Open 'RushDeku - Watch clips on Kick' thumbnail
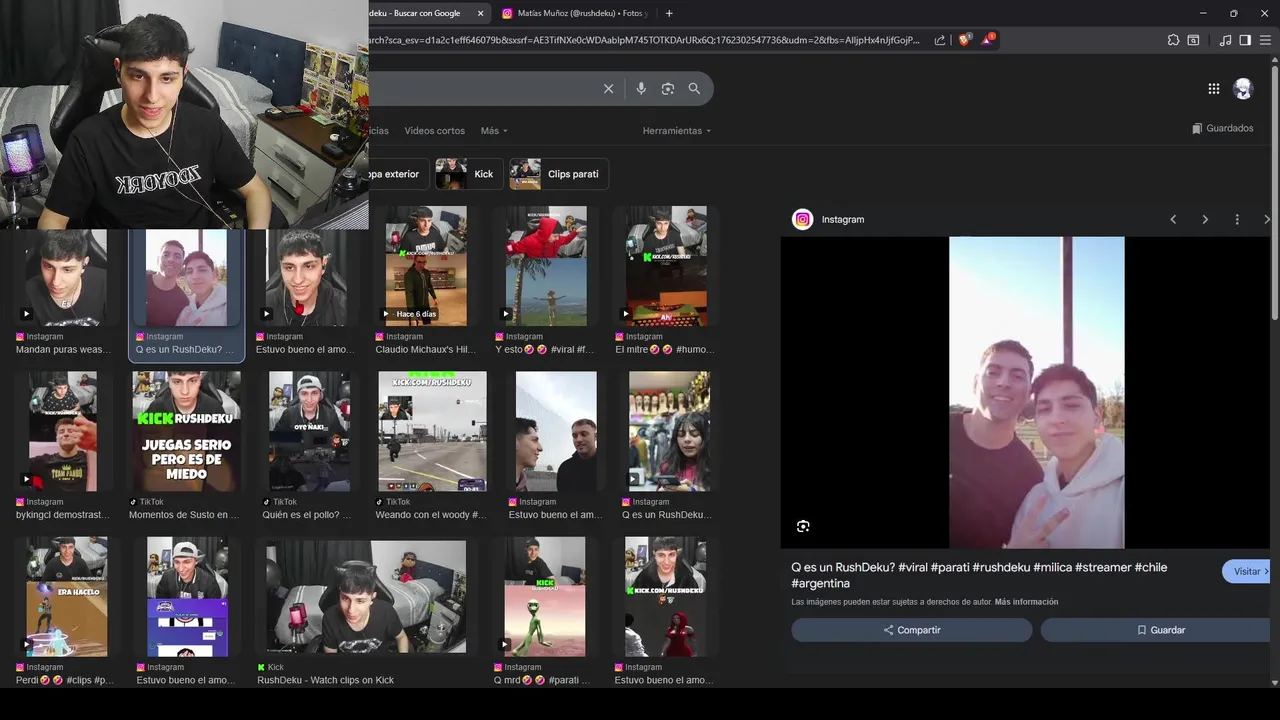Screen dimensions: 1280x720 [366, 596]
